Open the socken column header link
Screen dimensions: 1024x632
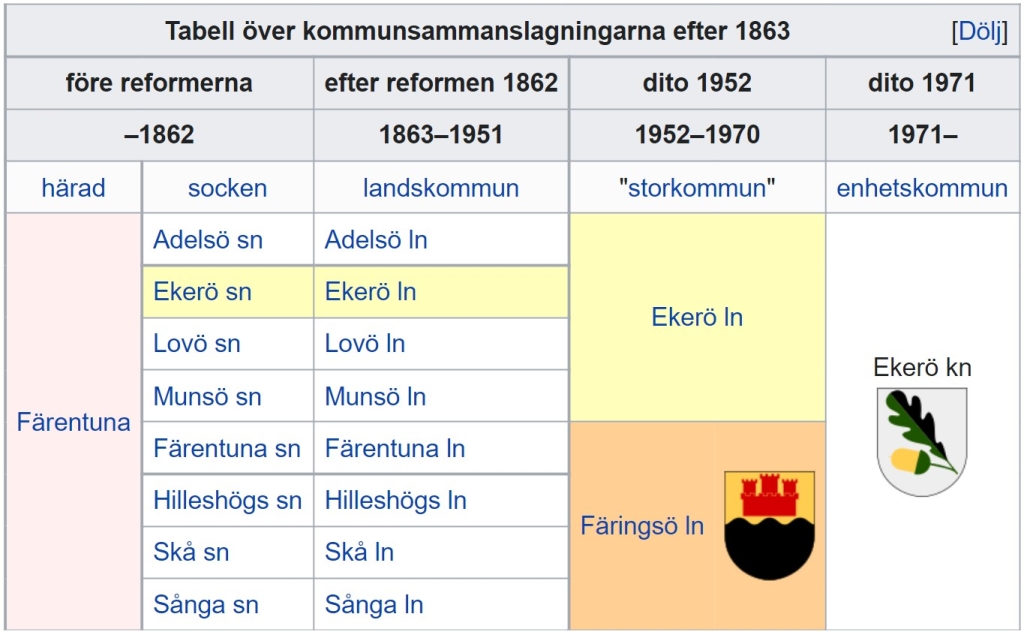pyautogui.click(x=227, y=188)
